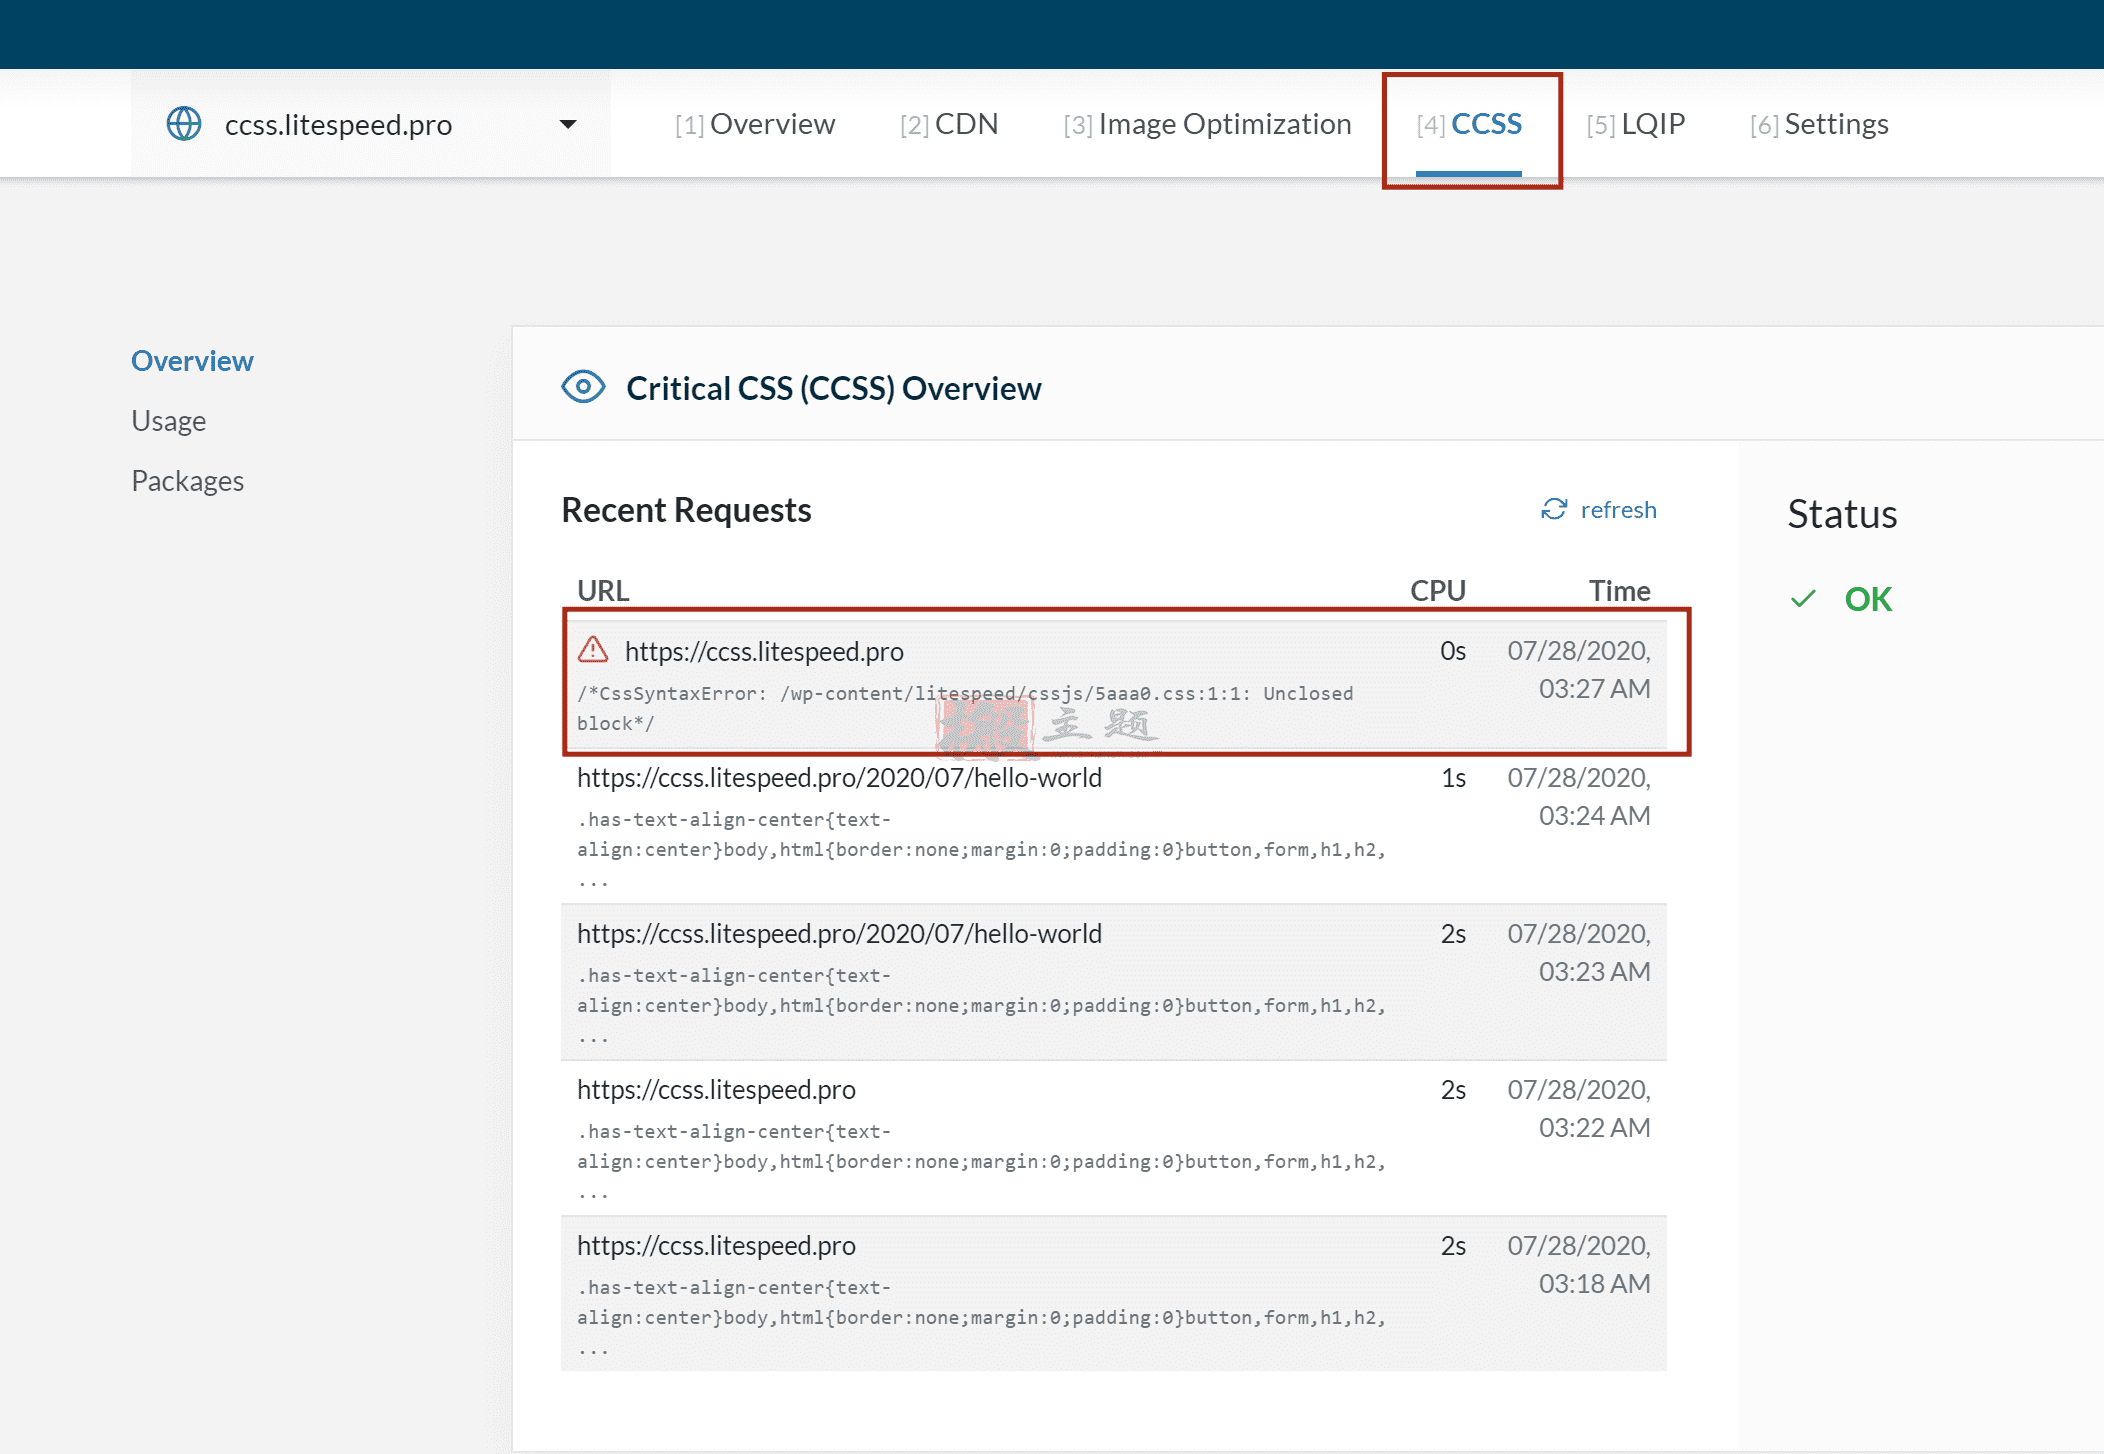Select Overview in the left sidebar
The image size is (2104, 1454).
pos(192,361)
